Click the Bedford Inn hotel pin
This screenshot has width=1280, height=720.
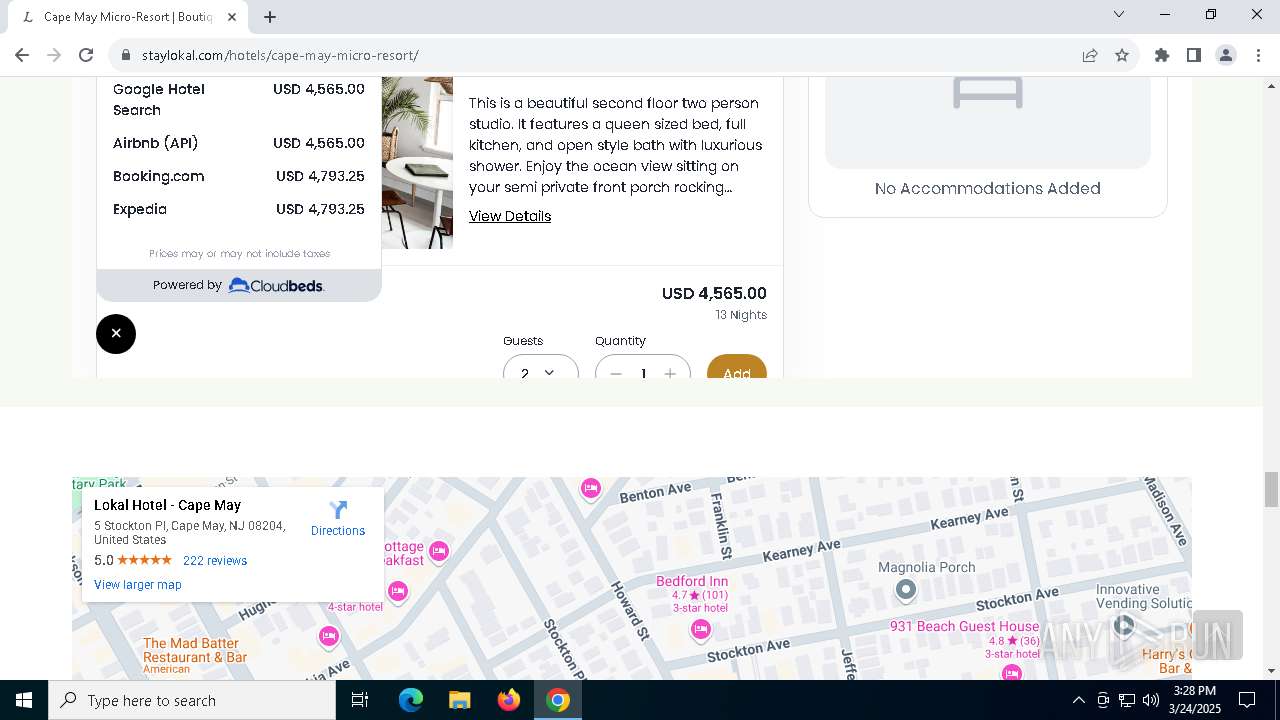[701, 629]
